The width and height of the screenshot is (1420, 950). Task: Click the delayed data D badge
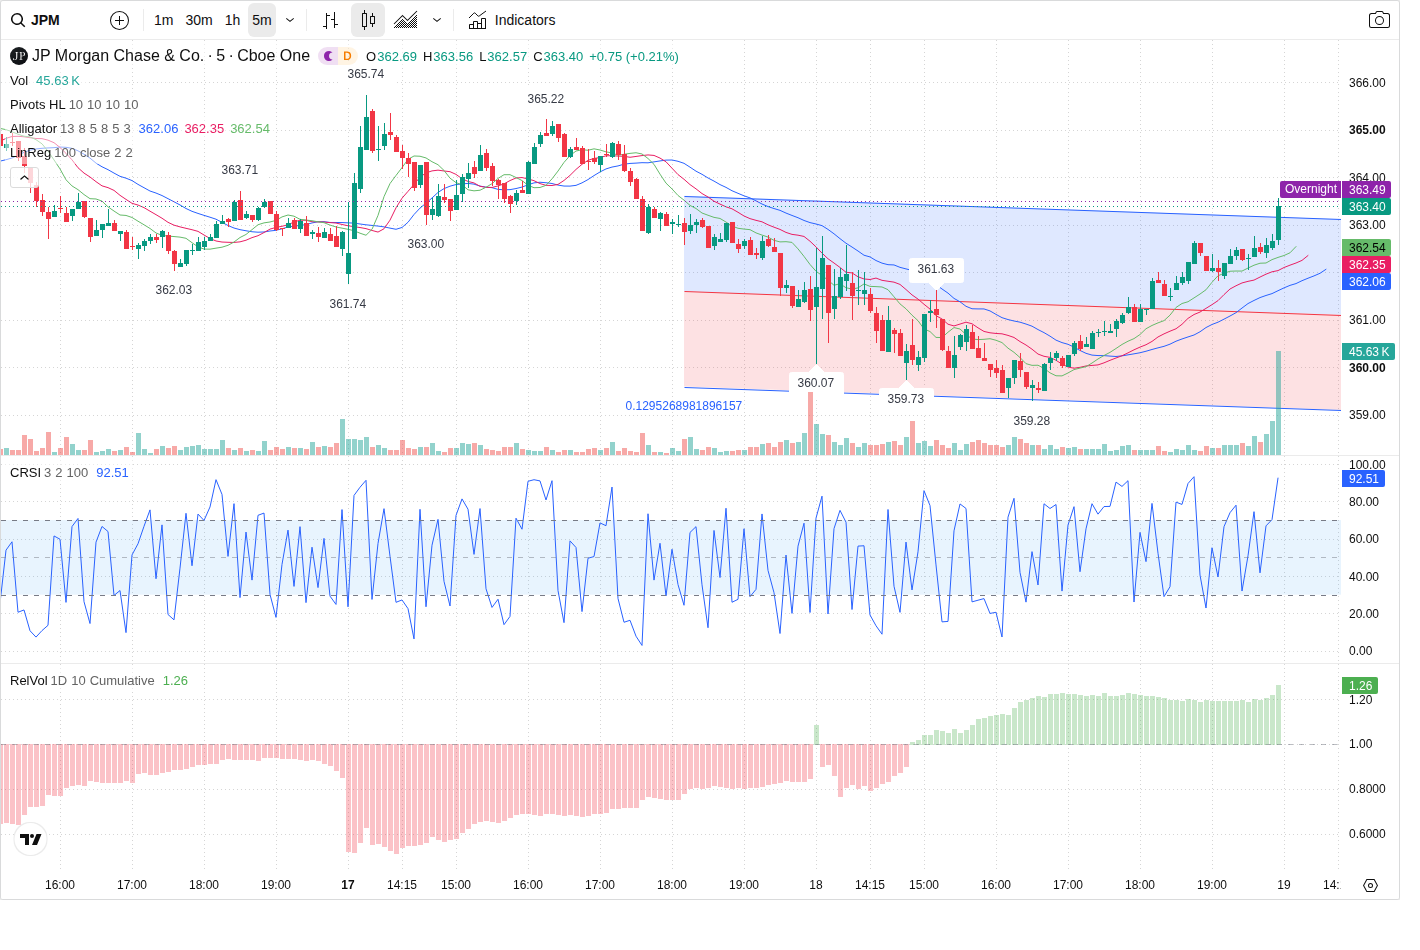coord(347,56)
